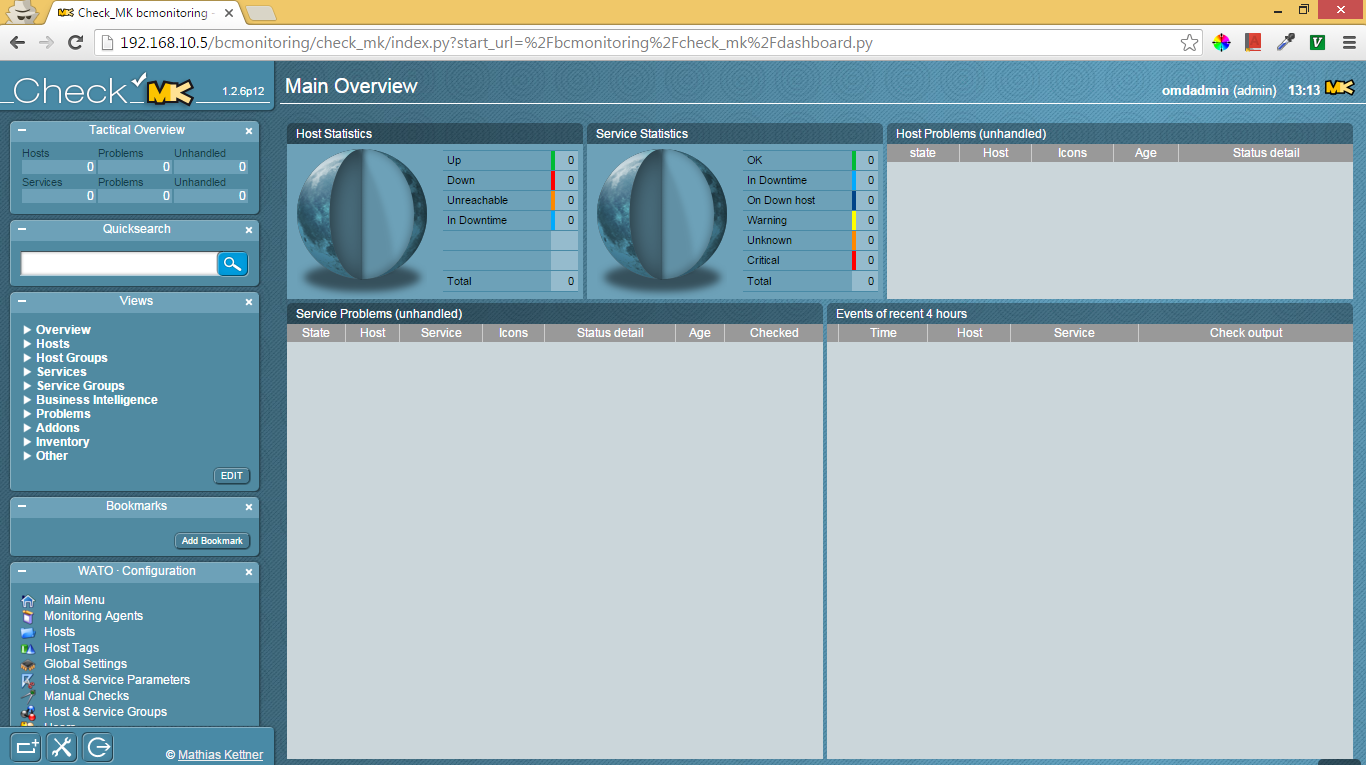Click the EDIT button in Views
The width and height of the screenshot is (1366, 765).
[x=232, y=476]
